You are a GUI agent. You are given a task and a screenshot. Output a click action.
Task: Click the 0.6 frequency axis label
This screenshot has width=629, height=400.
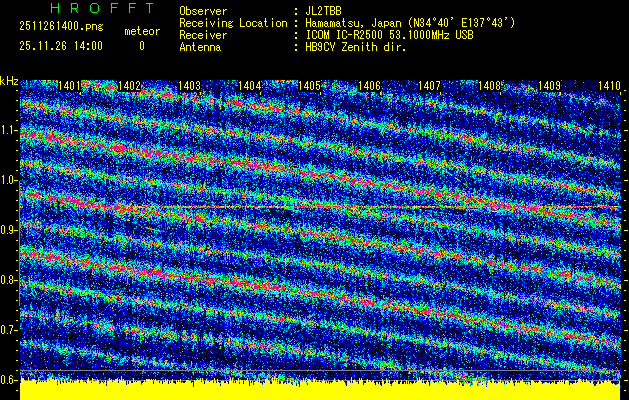point(9,380)
